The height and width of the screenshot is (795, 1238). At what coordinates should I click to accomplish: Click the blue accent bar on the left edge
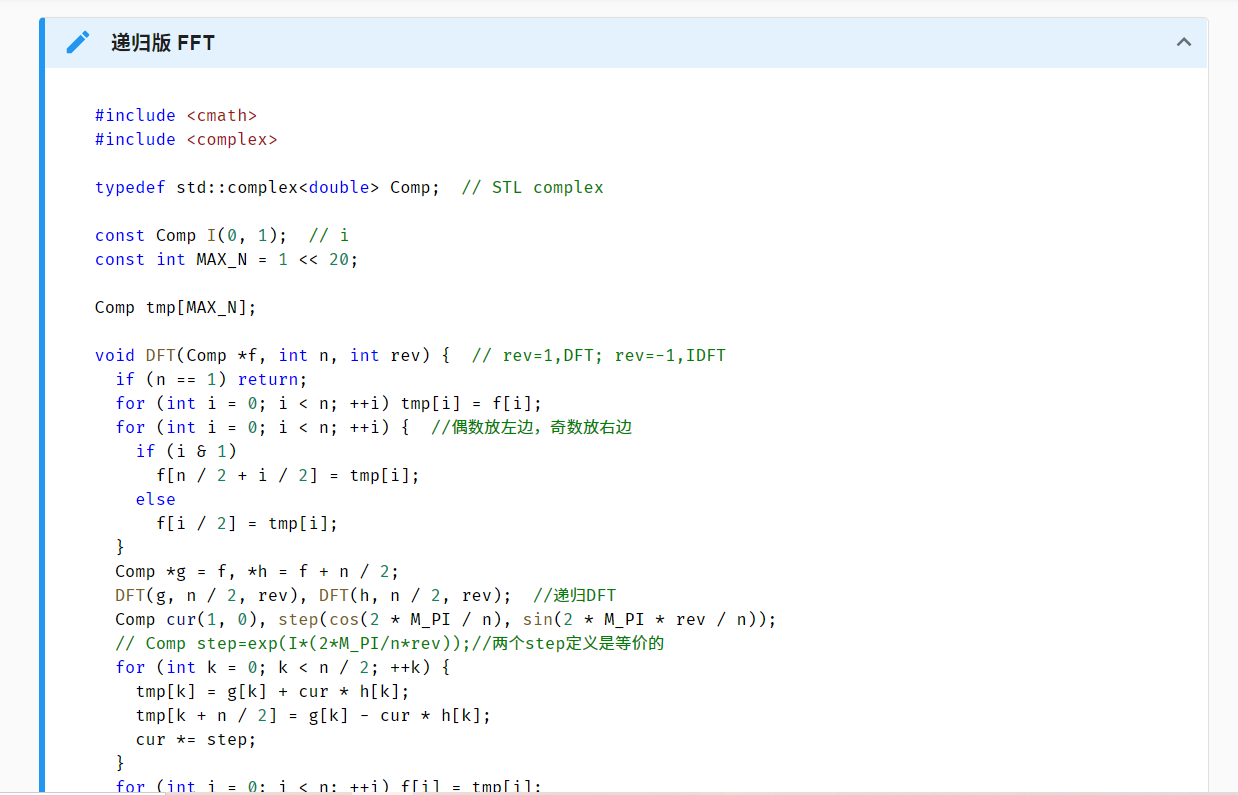click(x=42, y=400)
